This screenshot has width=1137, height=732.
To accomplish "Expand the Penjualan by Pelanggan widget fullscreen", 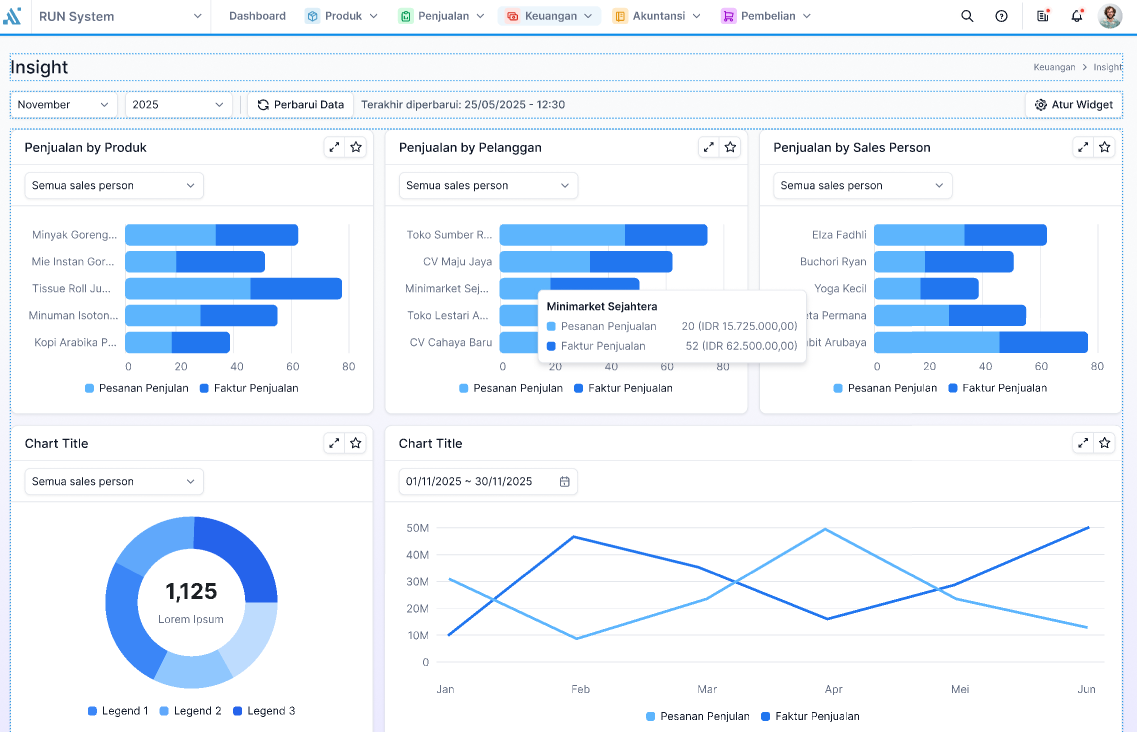I will [708, 147].
